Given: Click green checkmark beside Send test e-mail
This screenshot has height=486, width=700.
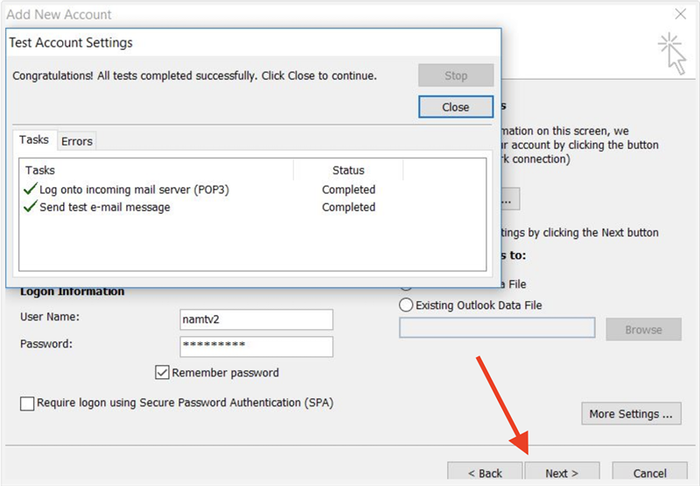Looking at the screenshot, I should tap(30, 206).
